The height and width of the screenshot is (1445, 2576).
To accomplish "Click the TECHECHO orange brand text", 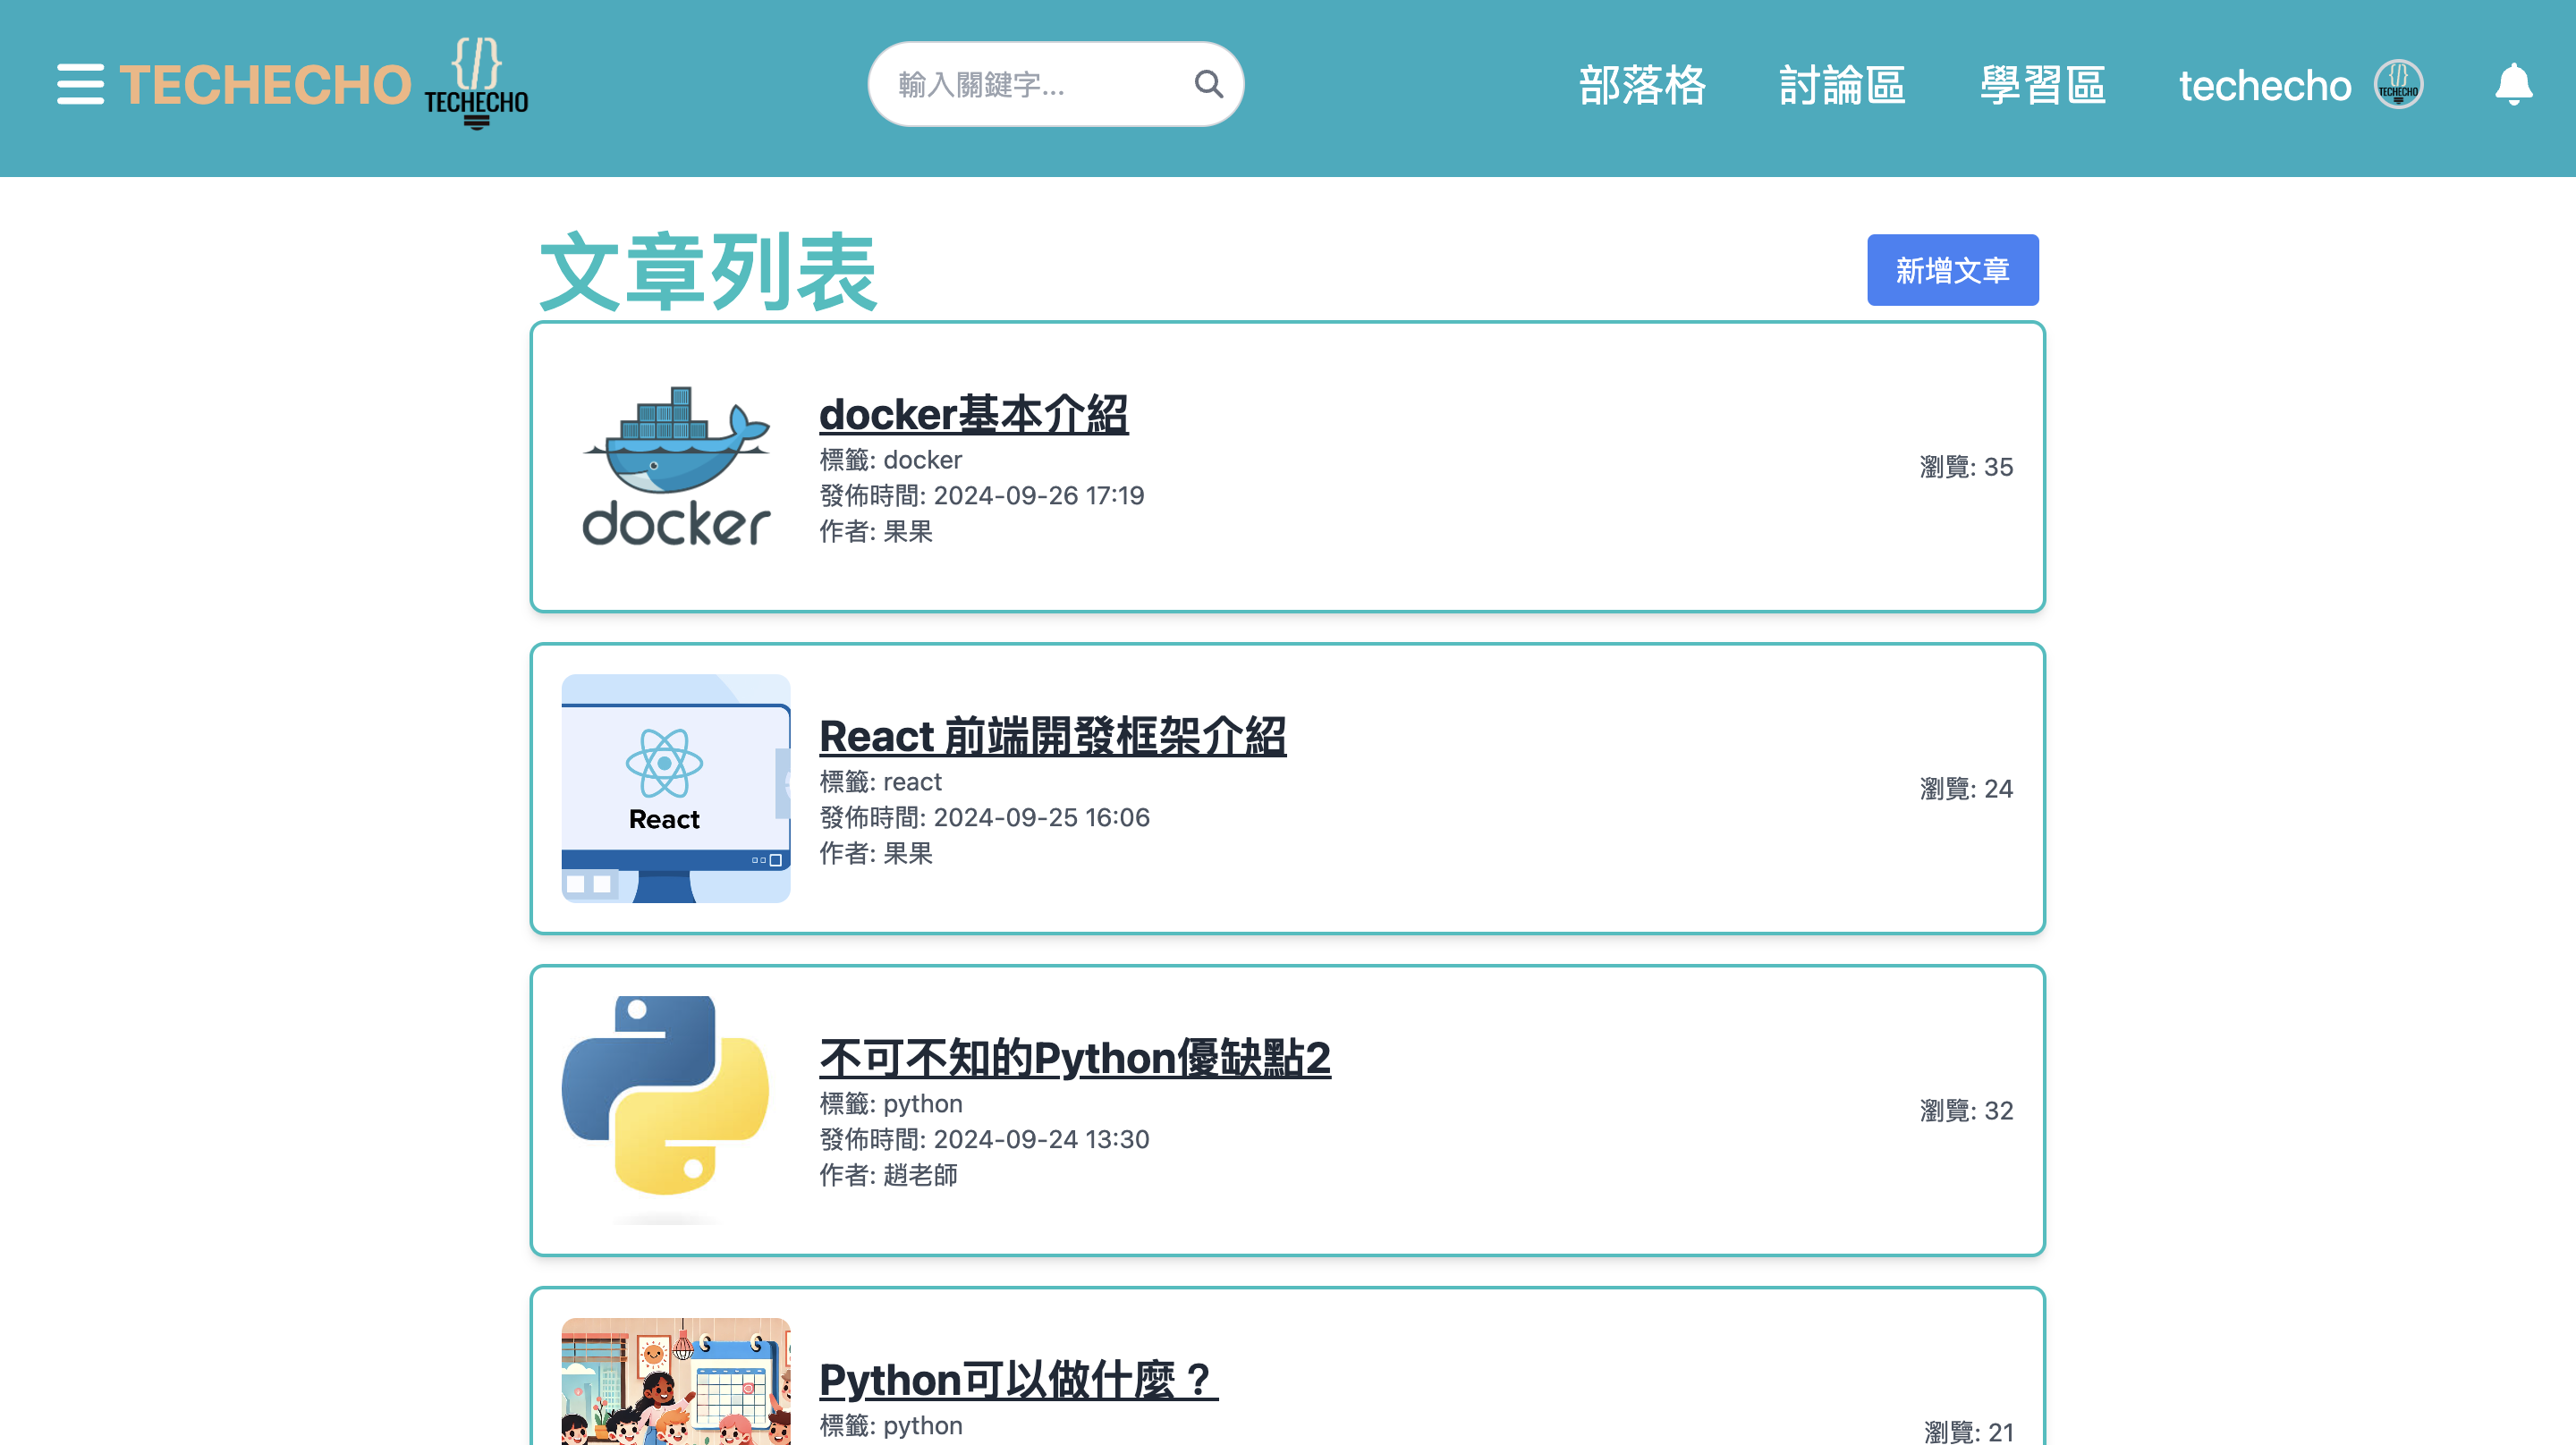I will pyautogui.click(x=265, y=84).
